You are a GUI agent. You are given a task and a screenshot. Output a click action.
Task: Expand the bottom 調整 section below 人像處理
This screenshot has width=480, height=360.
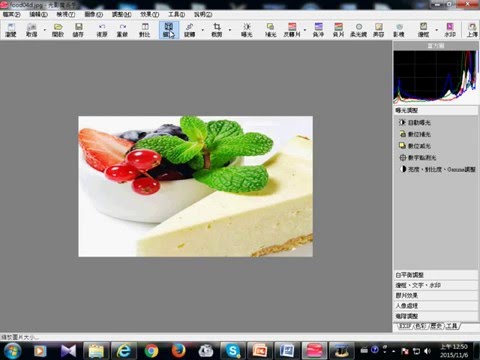pos(436,316)
